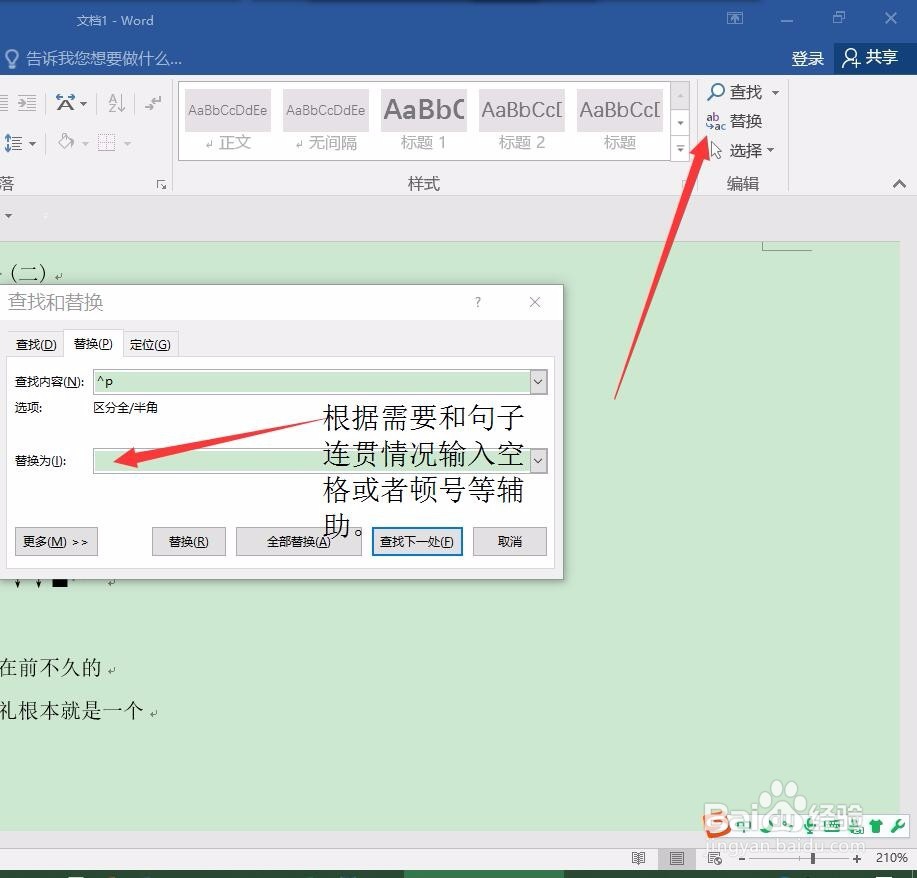This screenshot has width=917, height=878.
Task: Open Read Mode from the status bar icon
Action: [x=638, y=858]
